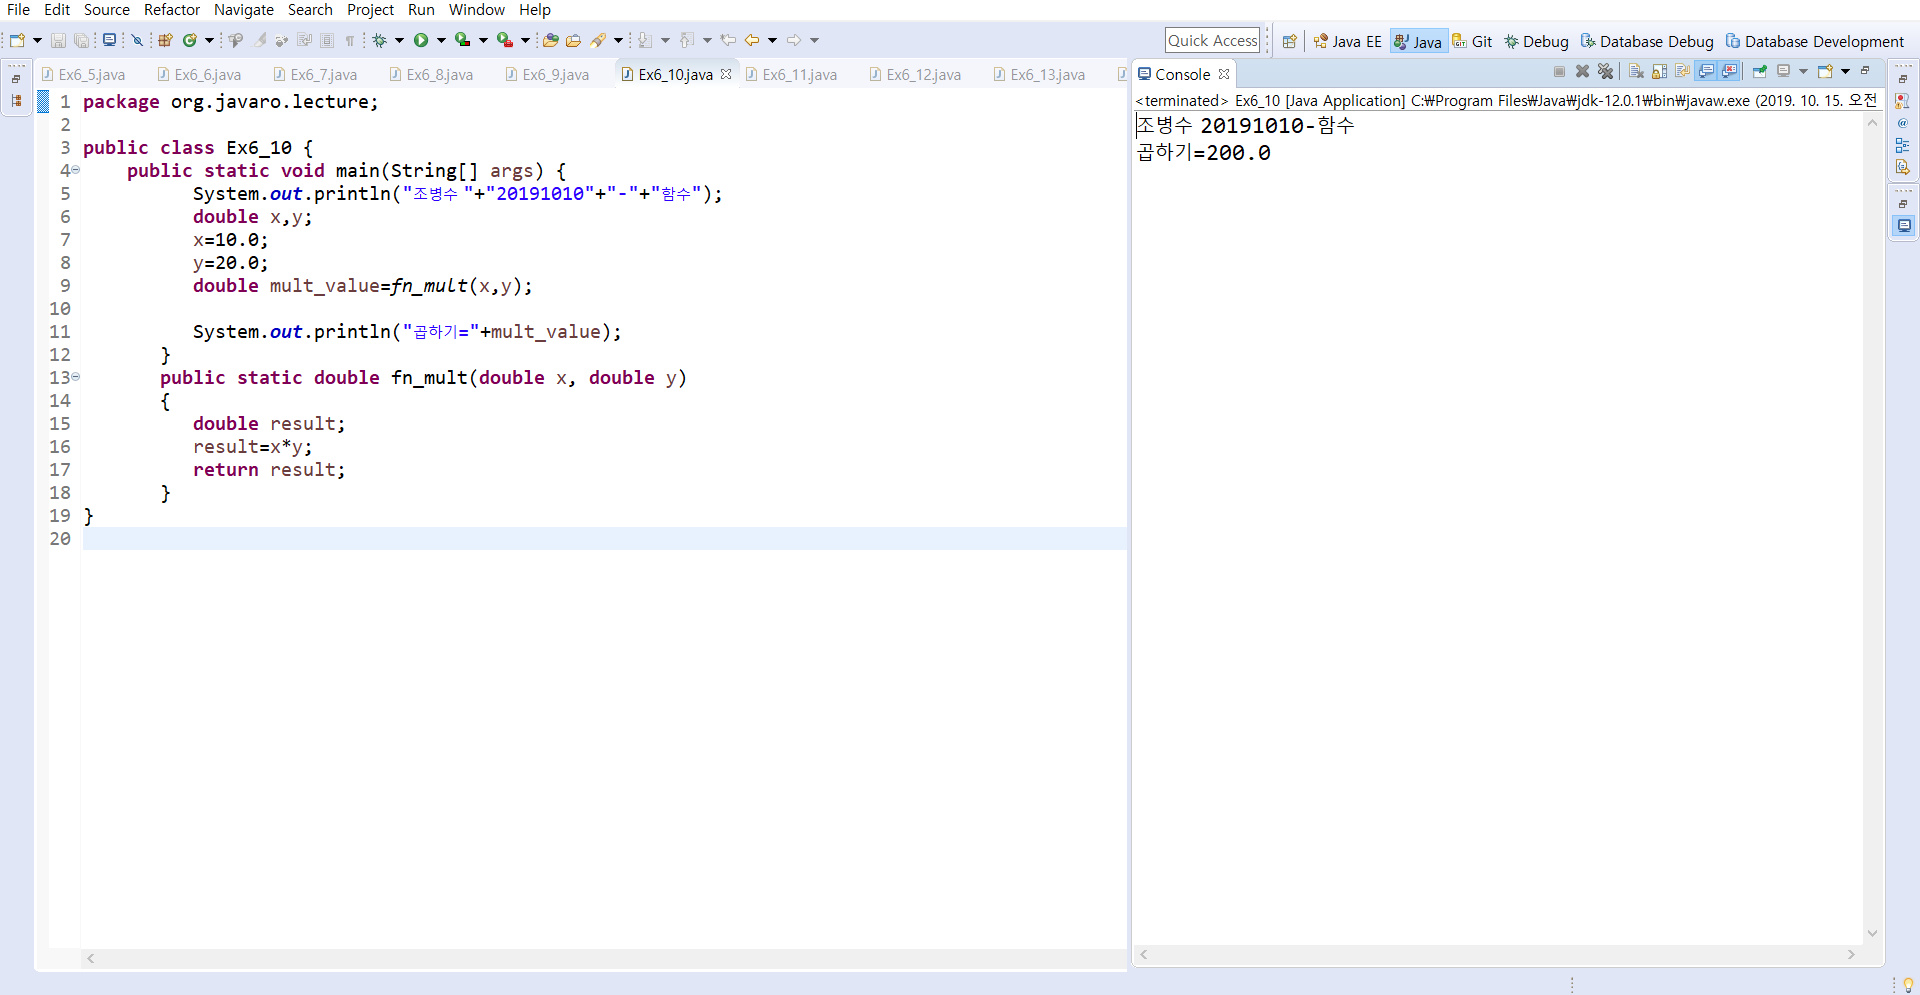Open the Navigate menu
This screenshot has height=995, width=1920.
pyautogui.click(x=244, y=10)
